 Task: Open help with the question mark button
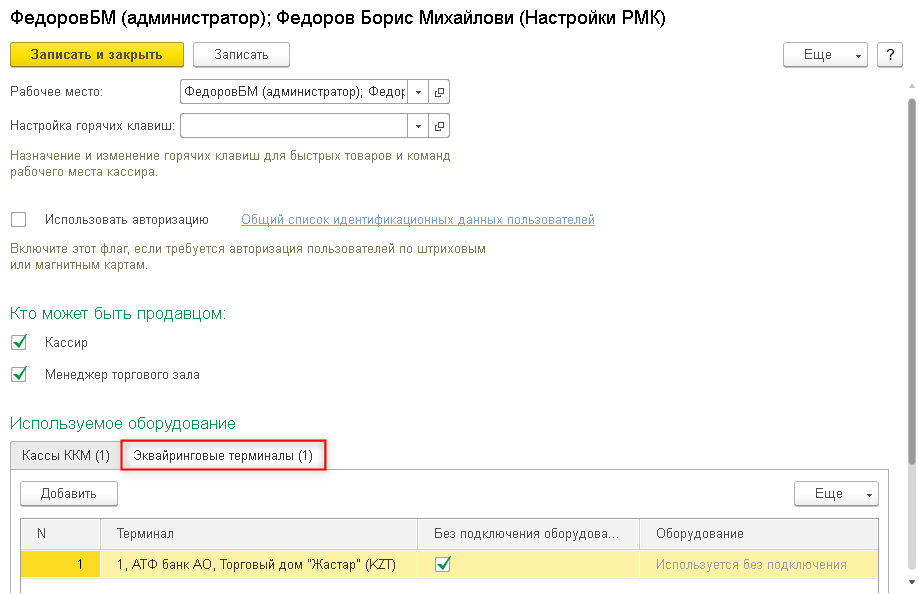[889, 55]
